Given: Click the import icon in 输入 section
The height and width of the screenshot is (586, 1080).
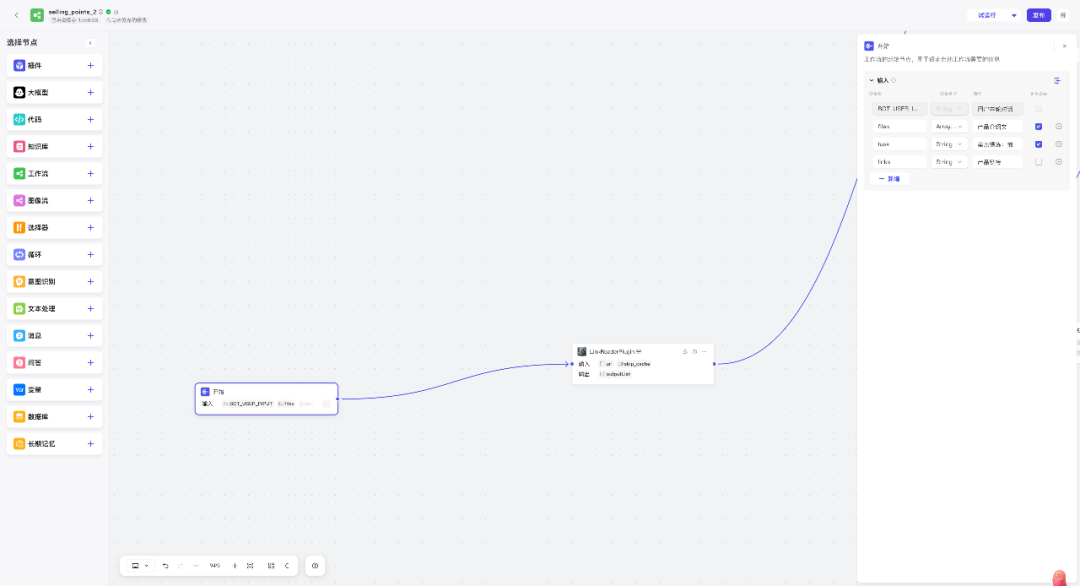Looking at the screenshot, I should pyautogui.click(x=1058, y=81).
